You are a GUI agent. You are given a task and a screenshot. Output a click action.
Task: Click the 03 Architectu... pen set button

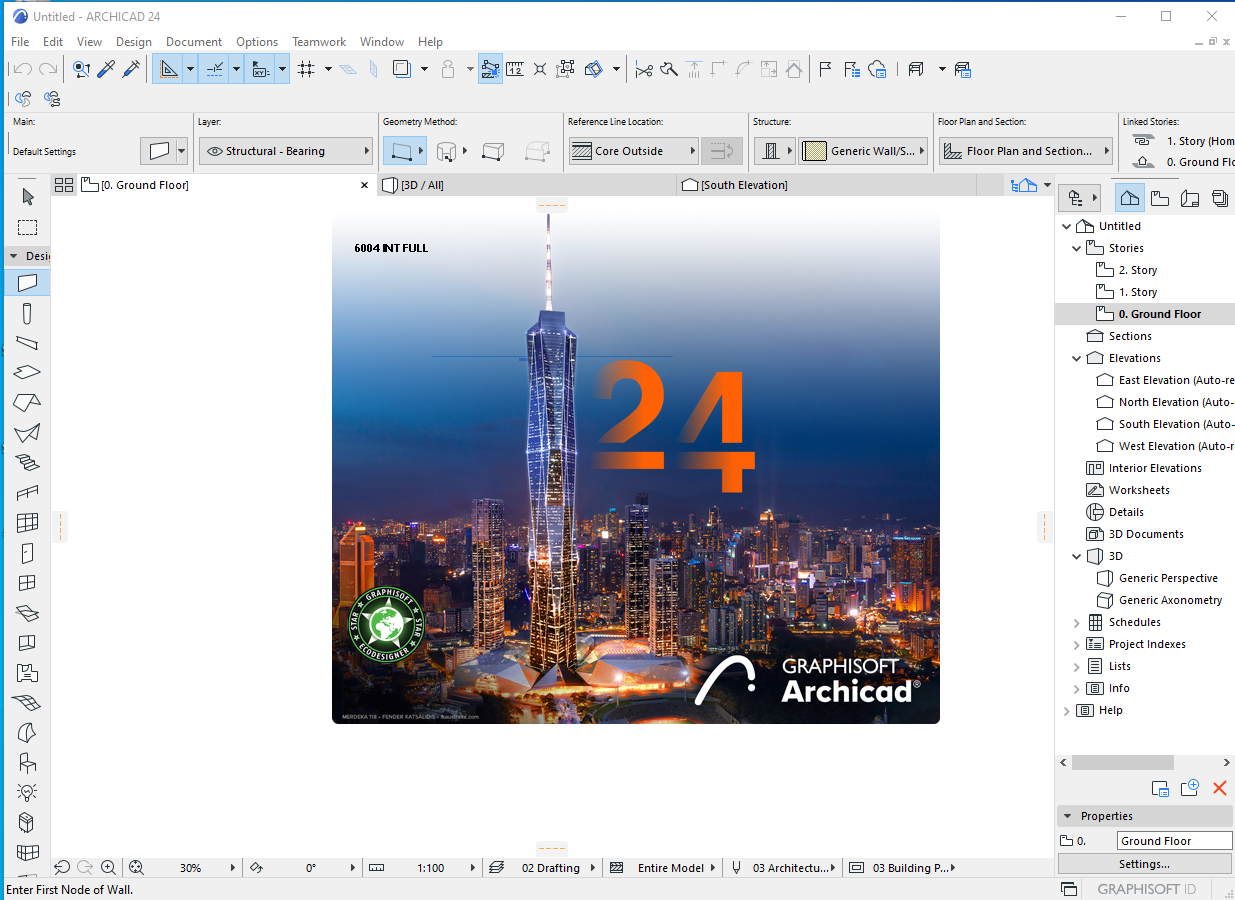(x=783, y=868)
